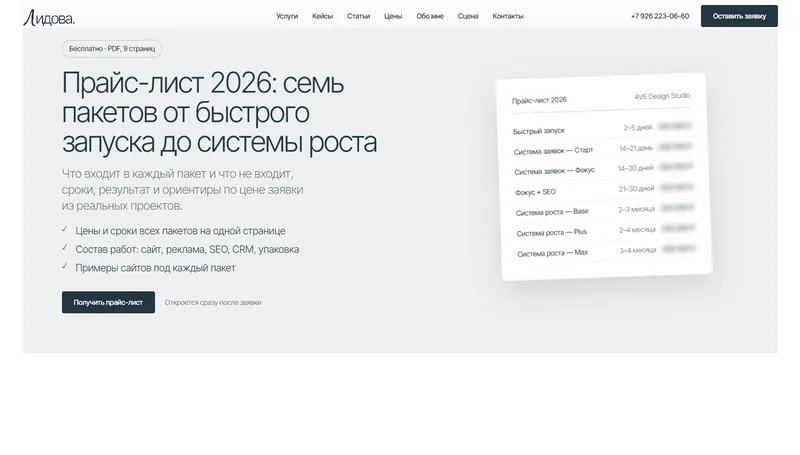Click the Оставить заявку button

coord(739,16)
